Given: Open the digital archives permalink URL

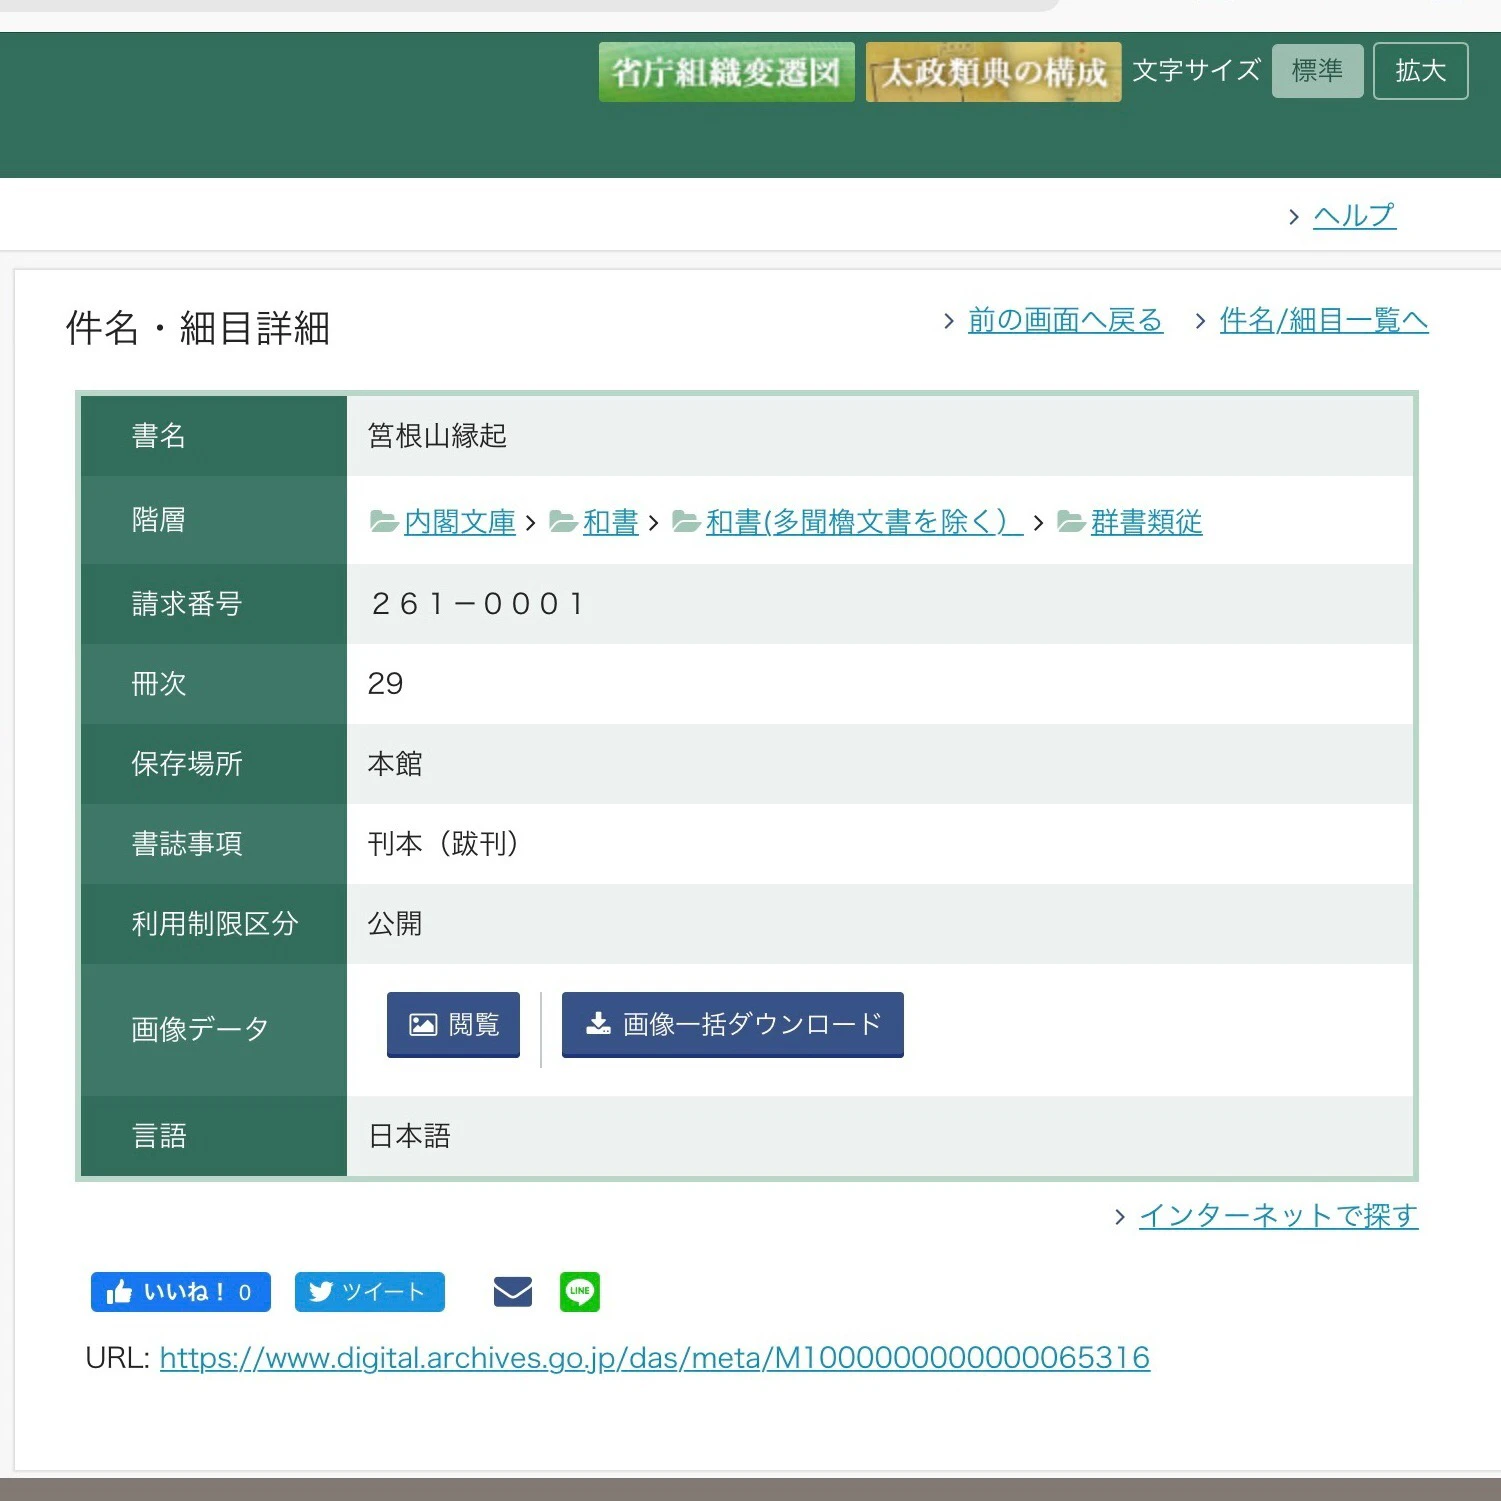Looking at the screenshot, I should click(x=655, y=1358).
